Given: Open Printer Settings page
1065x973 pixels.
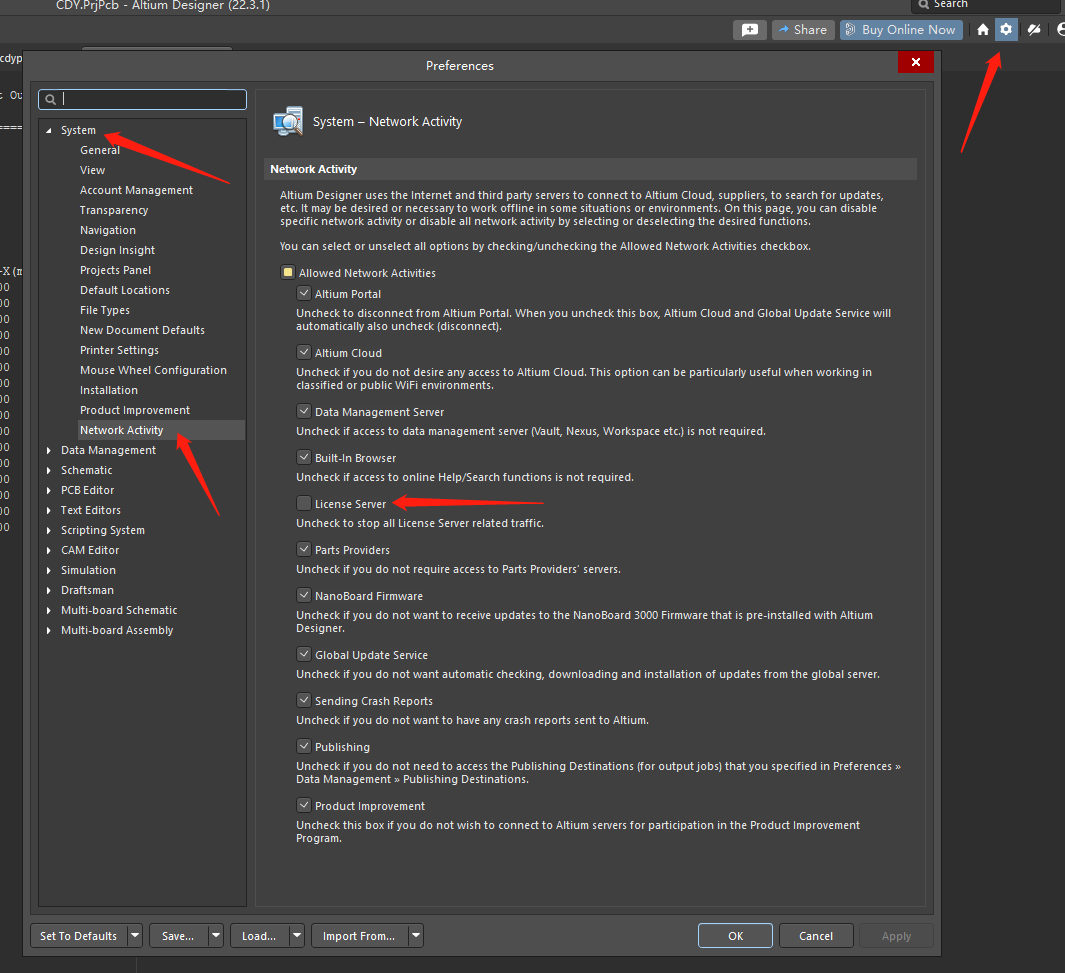Looking at the screenshot, I should 119,350.
